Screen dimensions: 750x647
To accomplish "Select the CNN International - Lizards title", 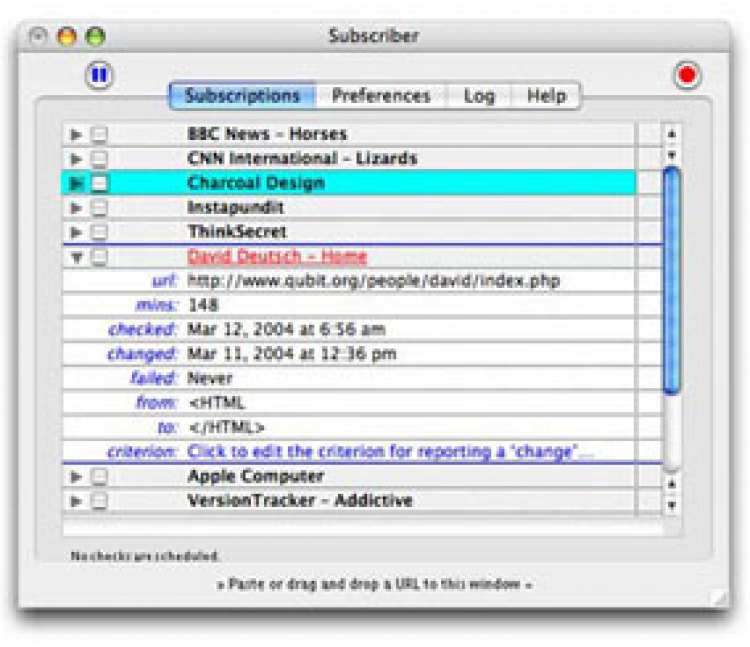I will tap(302, 158).
